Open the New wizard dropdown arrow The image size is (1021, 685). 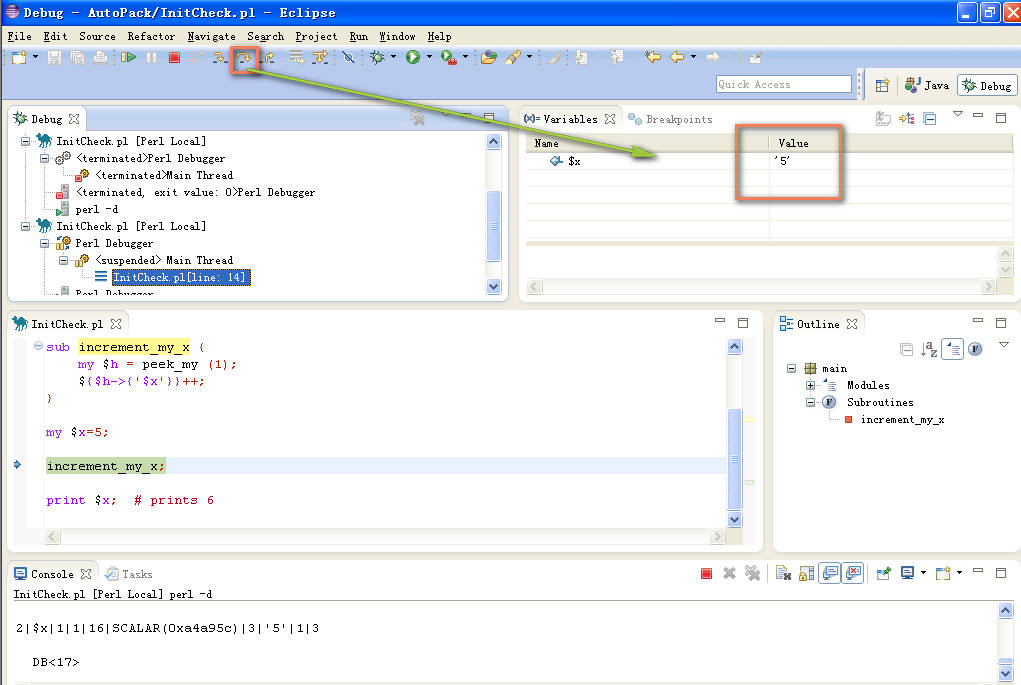pos(35,57)
